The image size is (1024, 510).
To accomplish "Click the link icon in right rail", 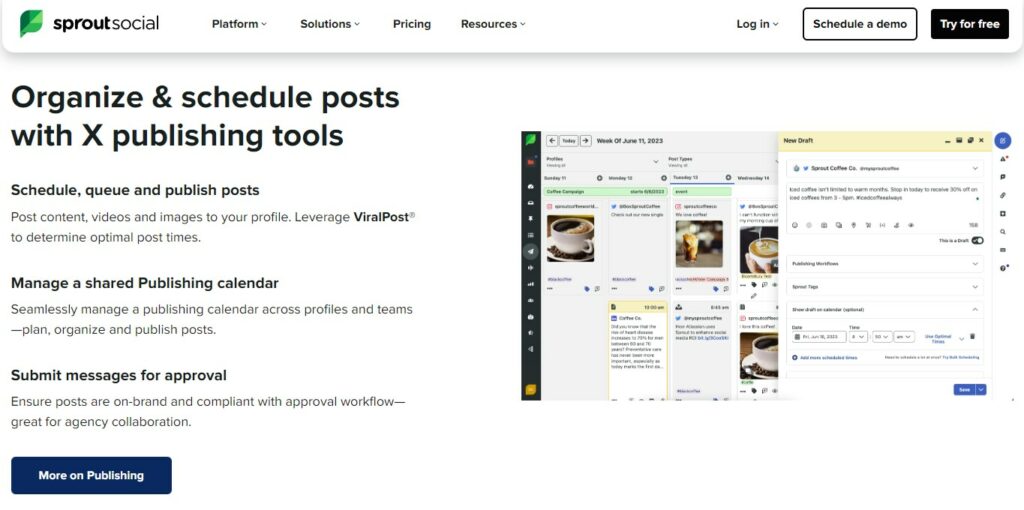I will click(1003, 195).
